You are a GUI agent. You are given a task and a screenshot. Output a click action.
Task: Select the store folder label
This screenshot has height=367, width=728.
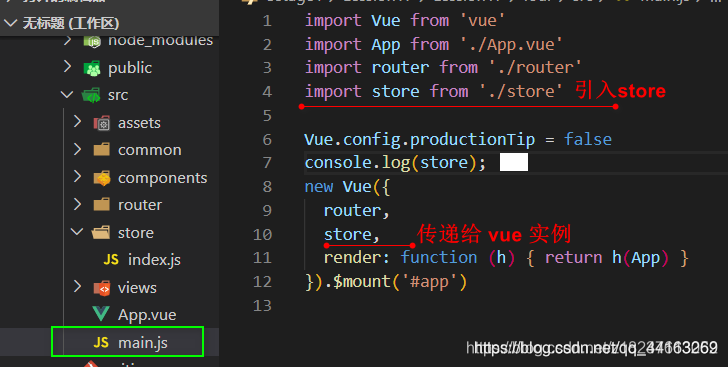point(136,233)
